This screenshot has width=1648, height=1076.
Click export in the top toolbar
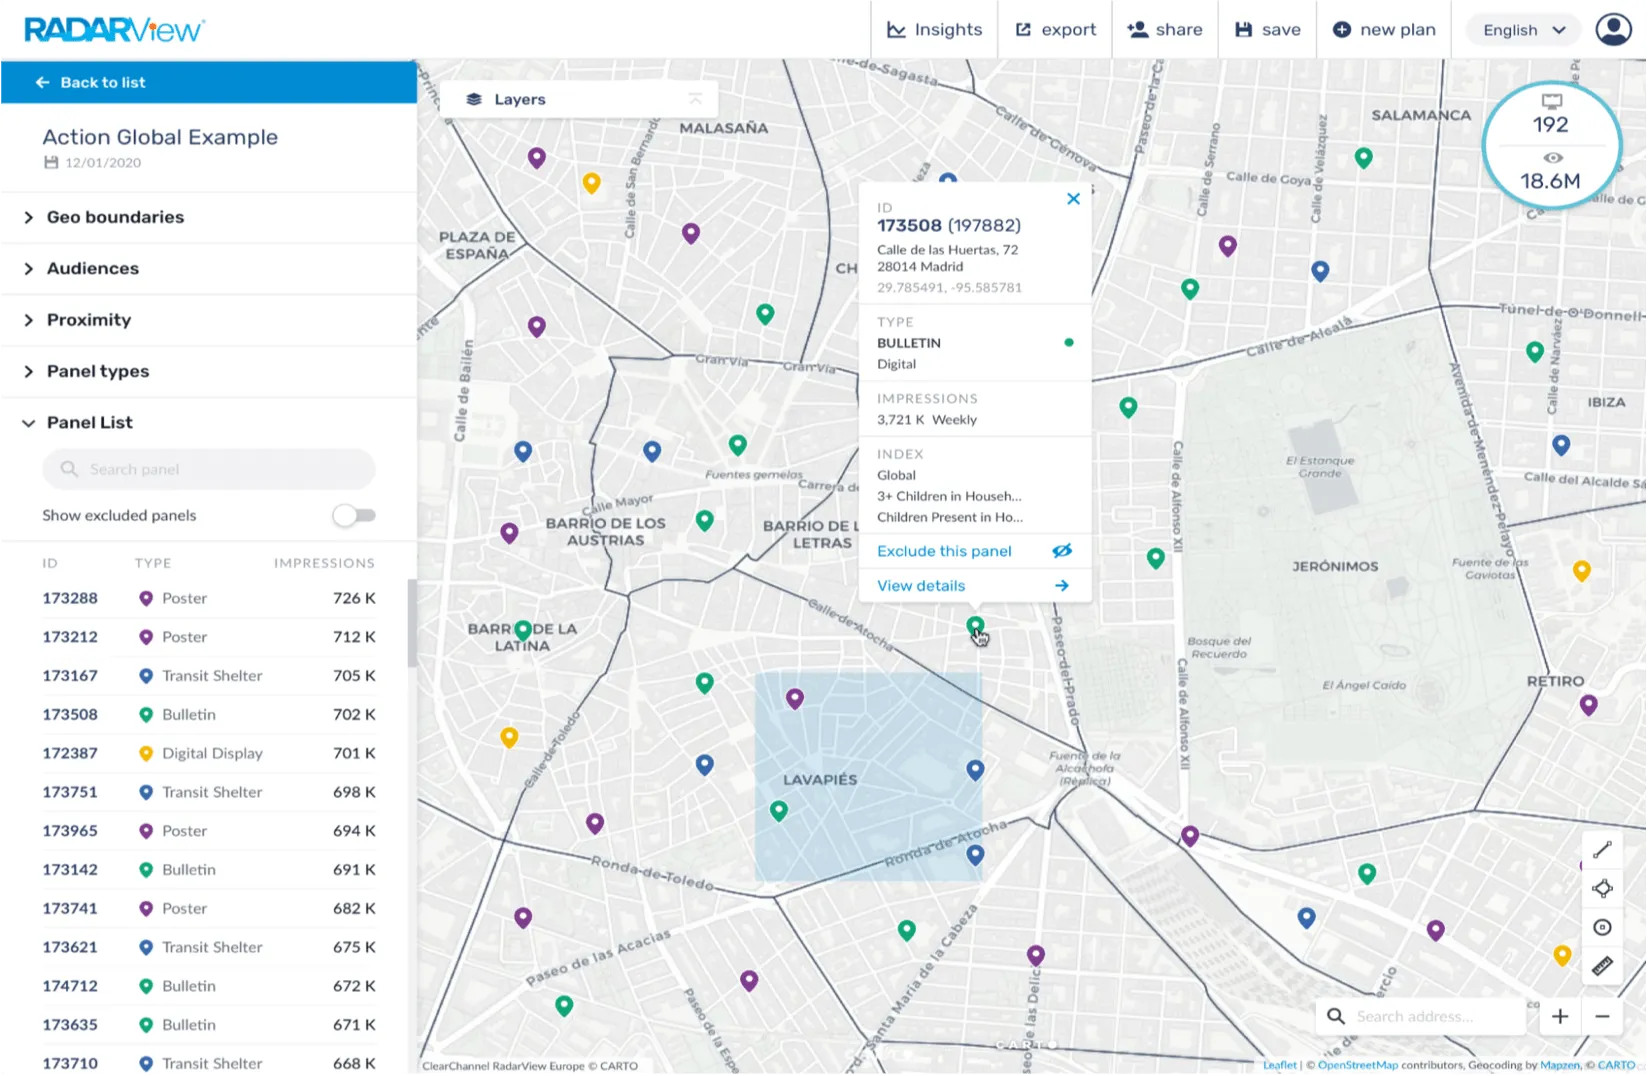click(1056, 30)
